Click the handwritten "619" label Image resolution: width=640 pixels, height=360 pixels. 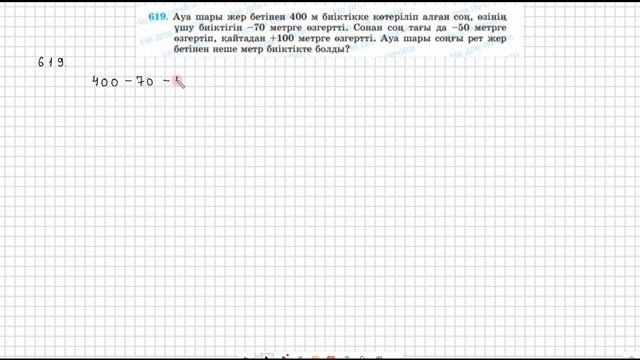point(51,62)
